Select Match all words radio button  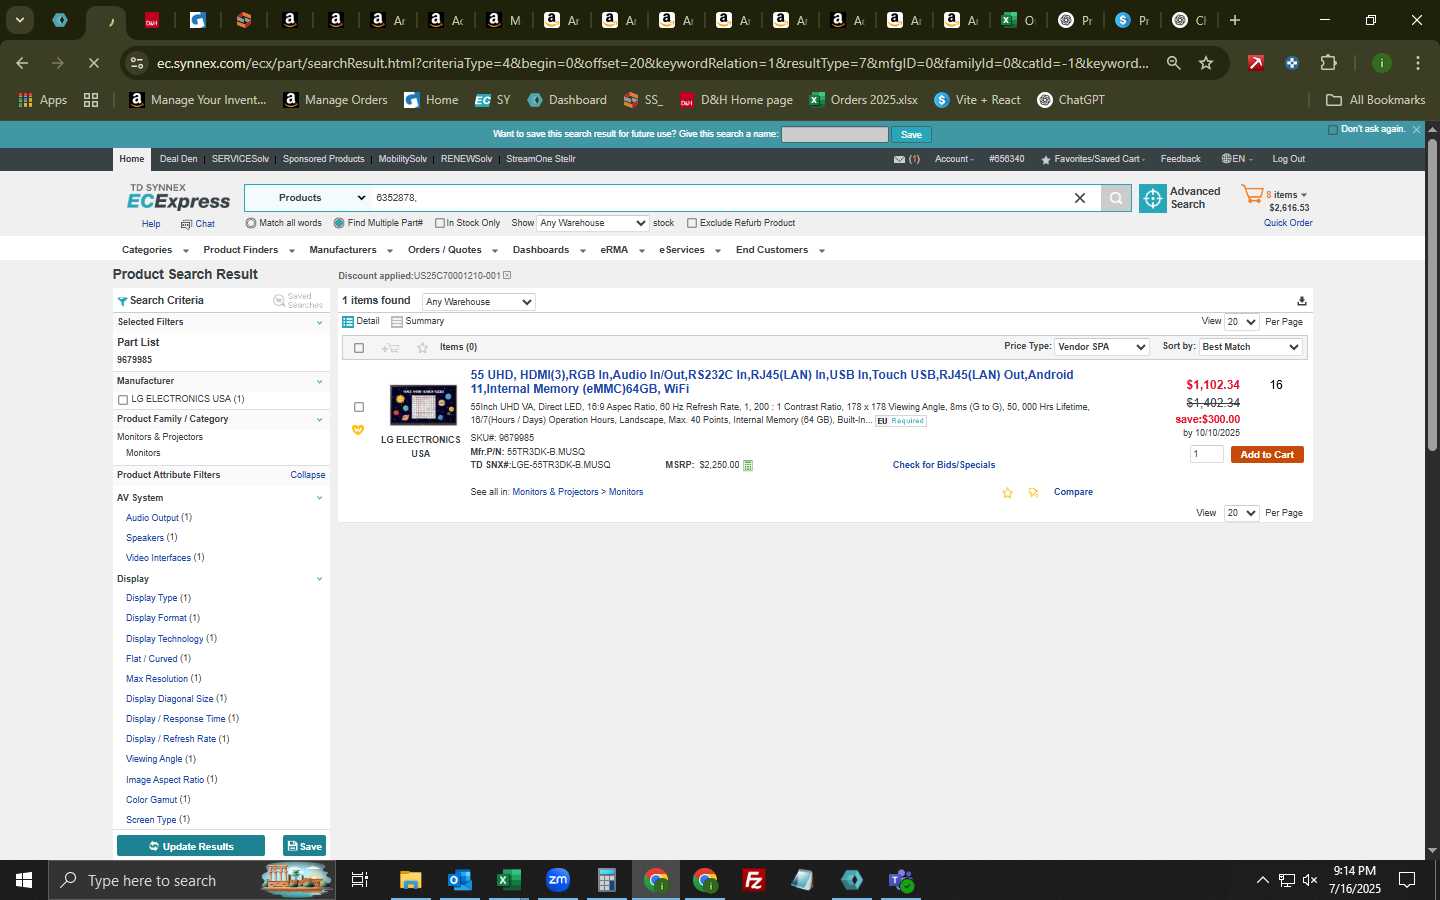pos(251,223)
